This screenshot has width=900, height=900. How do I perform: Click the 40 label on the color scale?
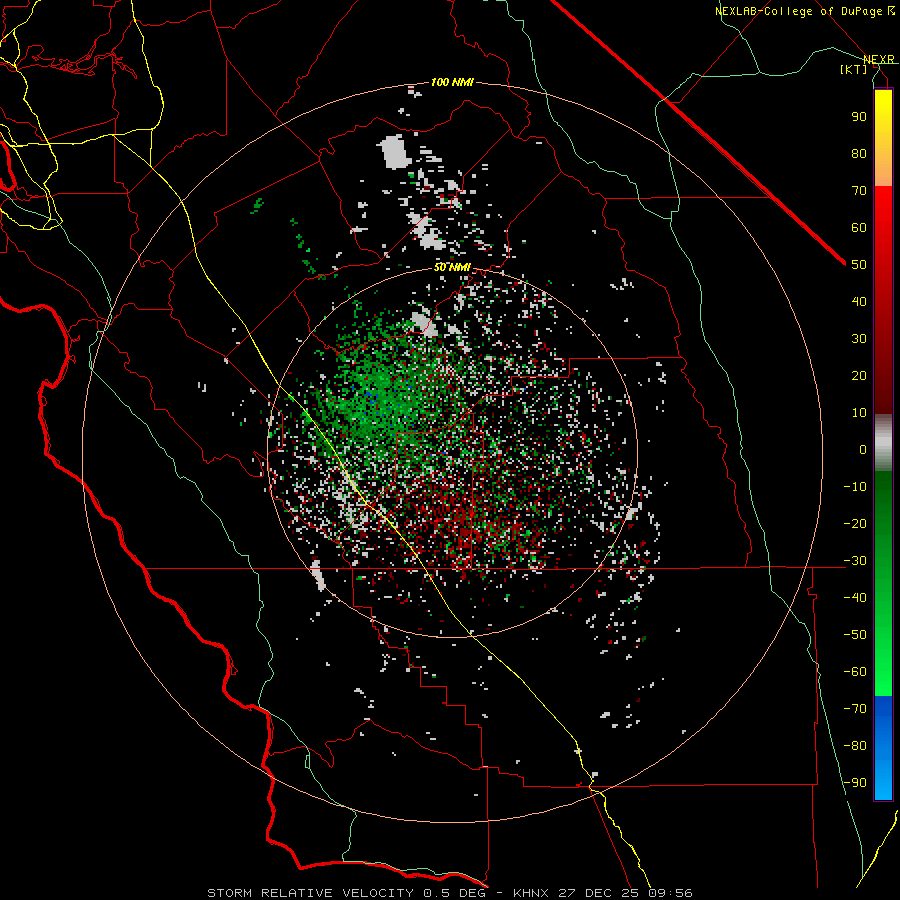tap(859, 301)
